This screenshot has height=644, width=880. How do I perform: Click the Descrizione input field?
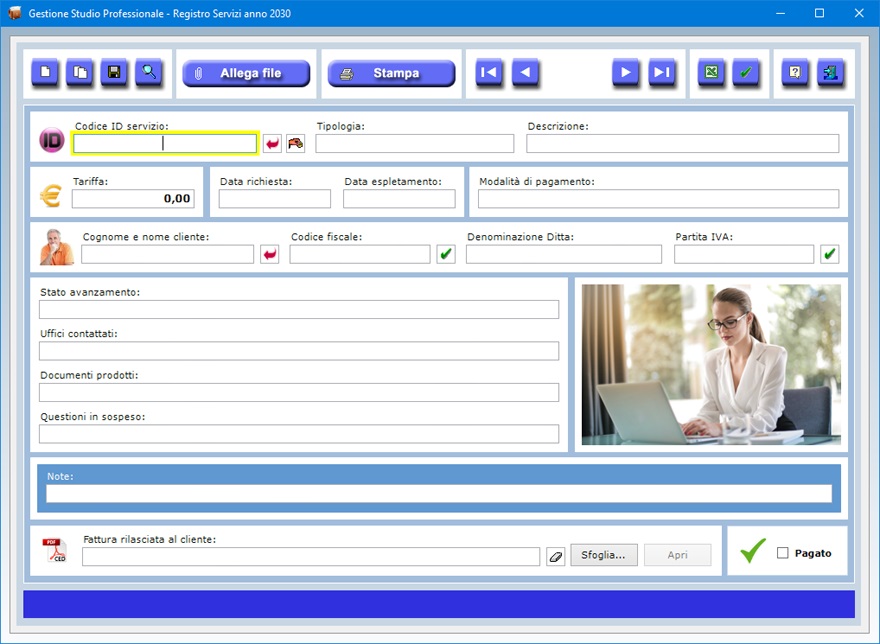click(x=682, y=144)
